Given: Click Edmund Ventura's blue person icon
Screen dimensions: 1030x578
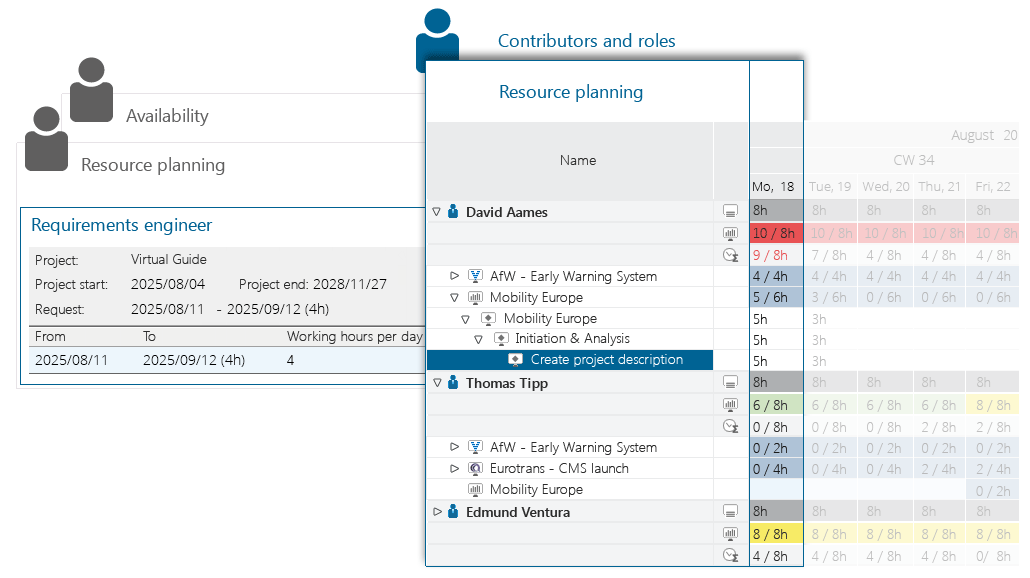Looking at the screenshot, I should click(453, 512).
